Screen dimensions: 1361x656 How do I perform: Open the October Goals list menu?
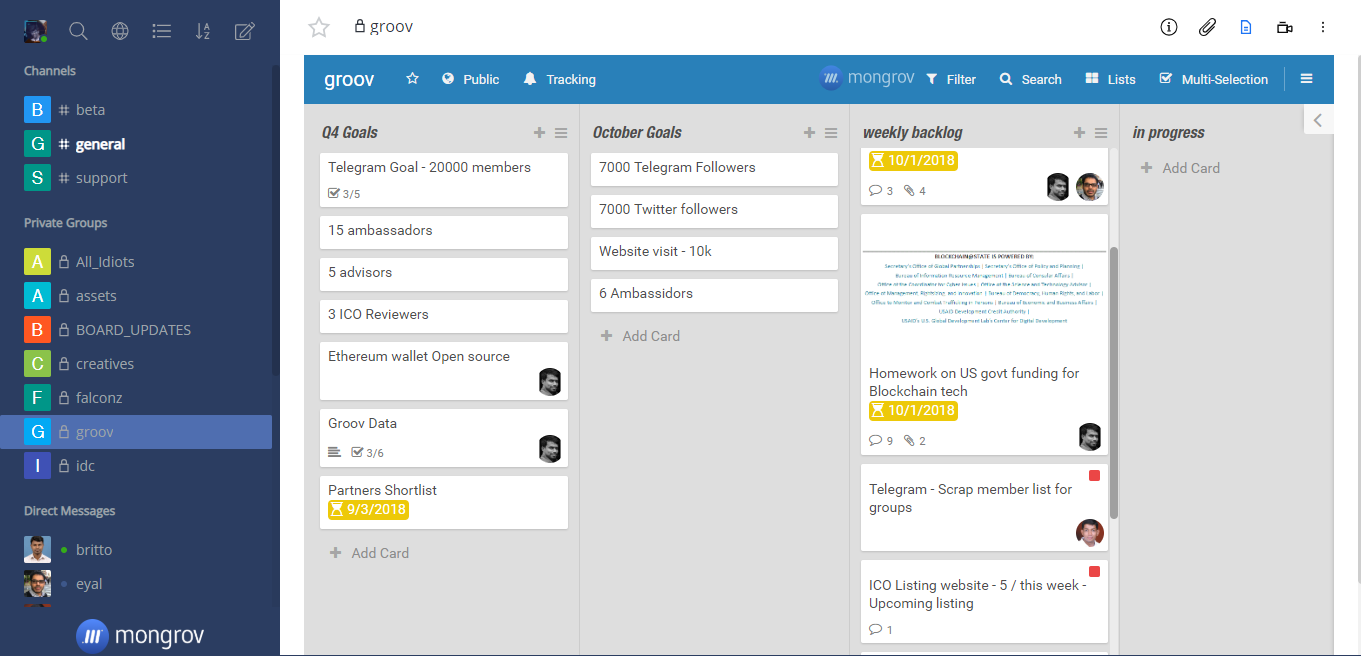coord(831,133)
